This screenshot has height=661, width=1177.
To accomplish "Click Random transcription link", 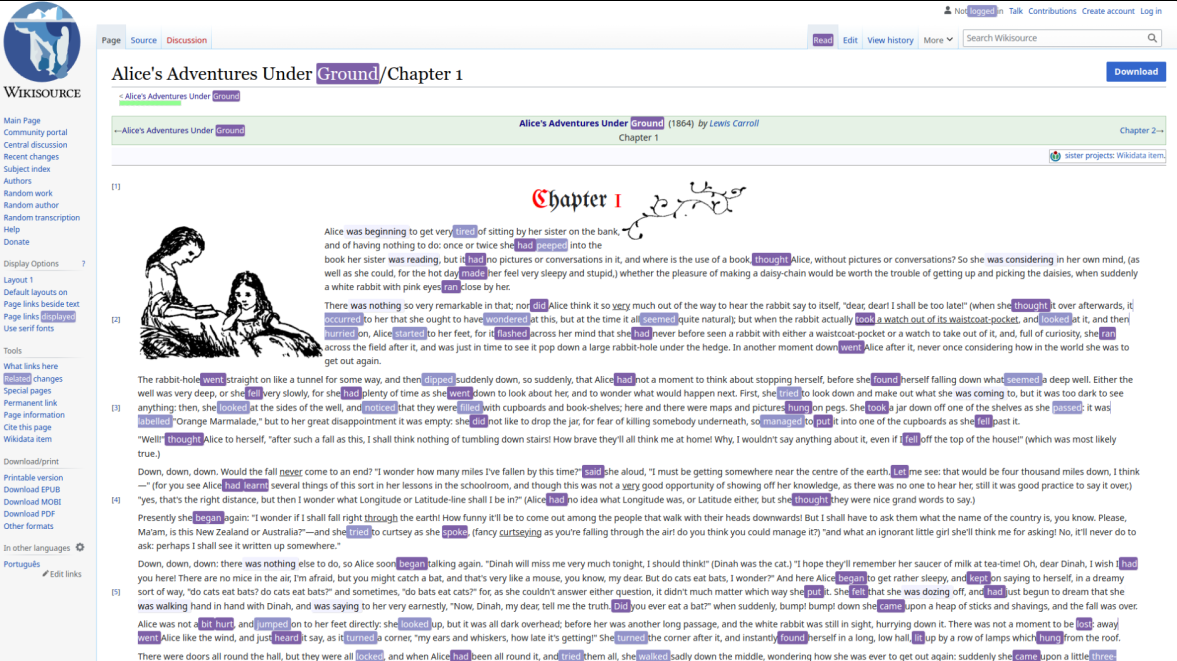I will tap(41, 218).
